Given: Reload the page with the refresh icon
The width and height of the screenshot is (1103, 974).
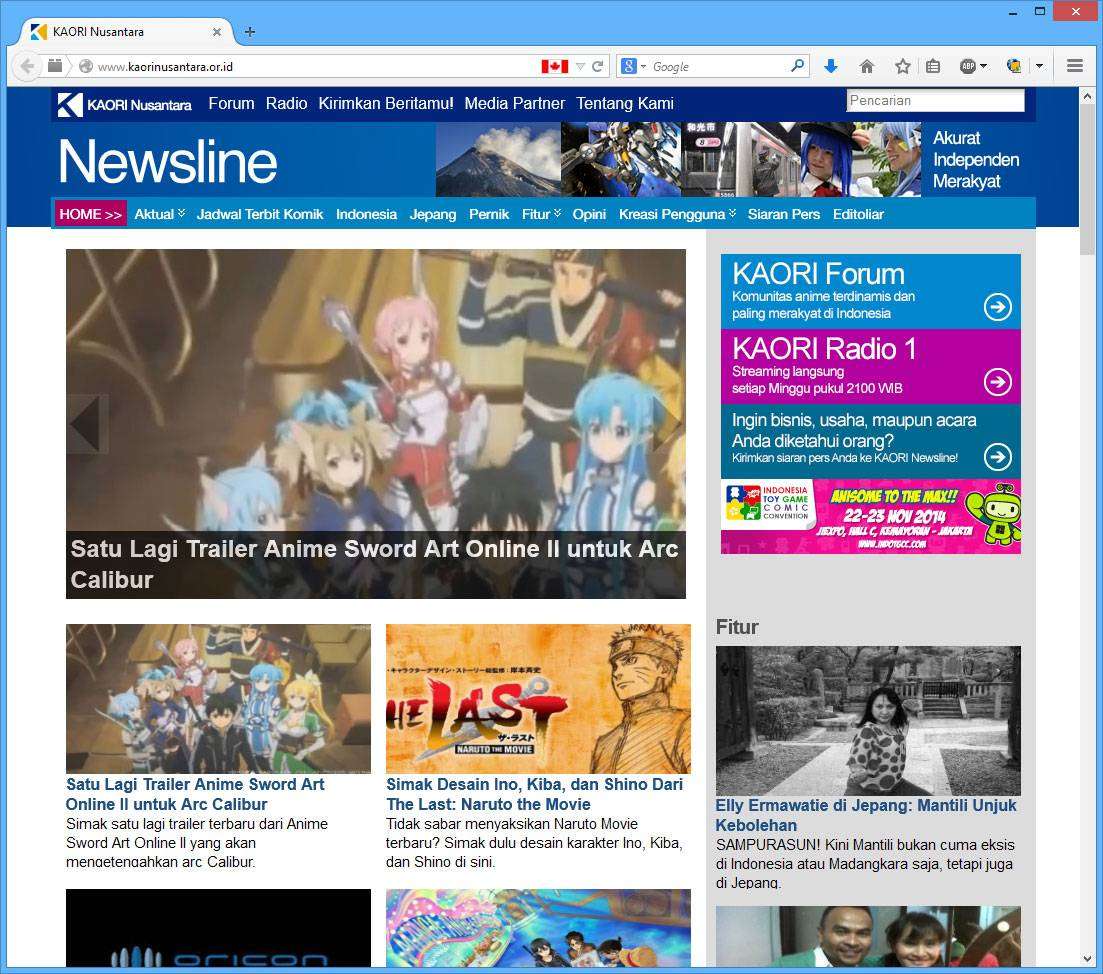Looking at the screenshot, I should pos(598,66).
